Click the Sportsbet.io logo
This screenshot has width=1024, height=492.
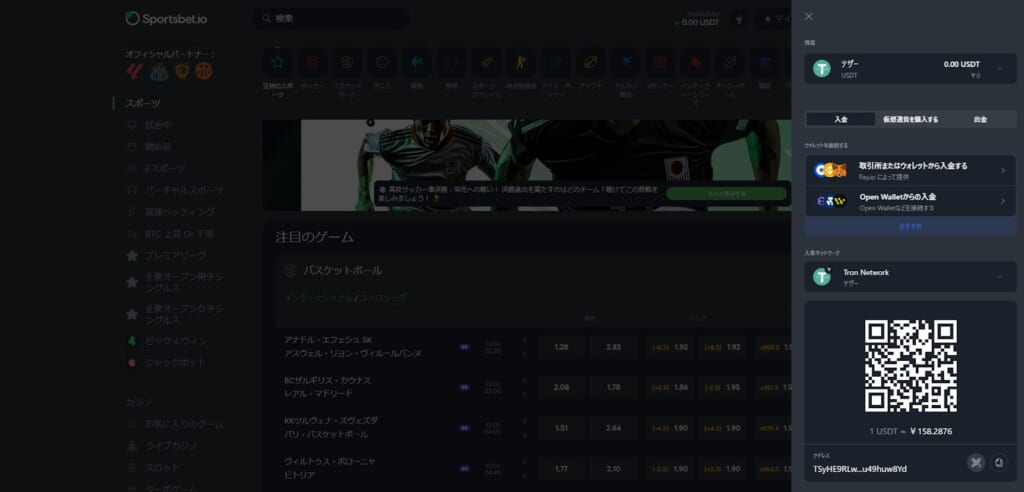tap(167, 19)
